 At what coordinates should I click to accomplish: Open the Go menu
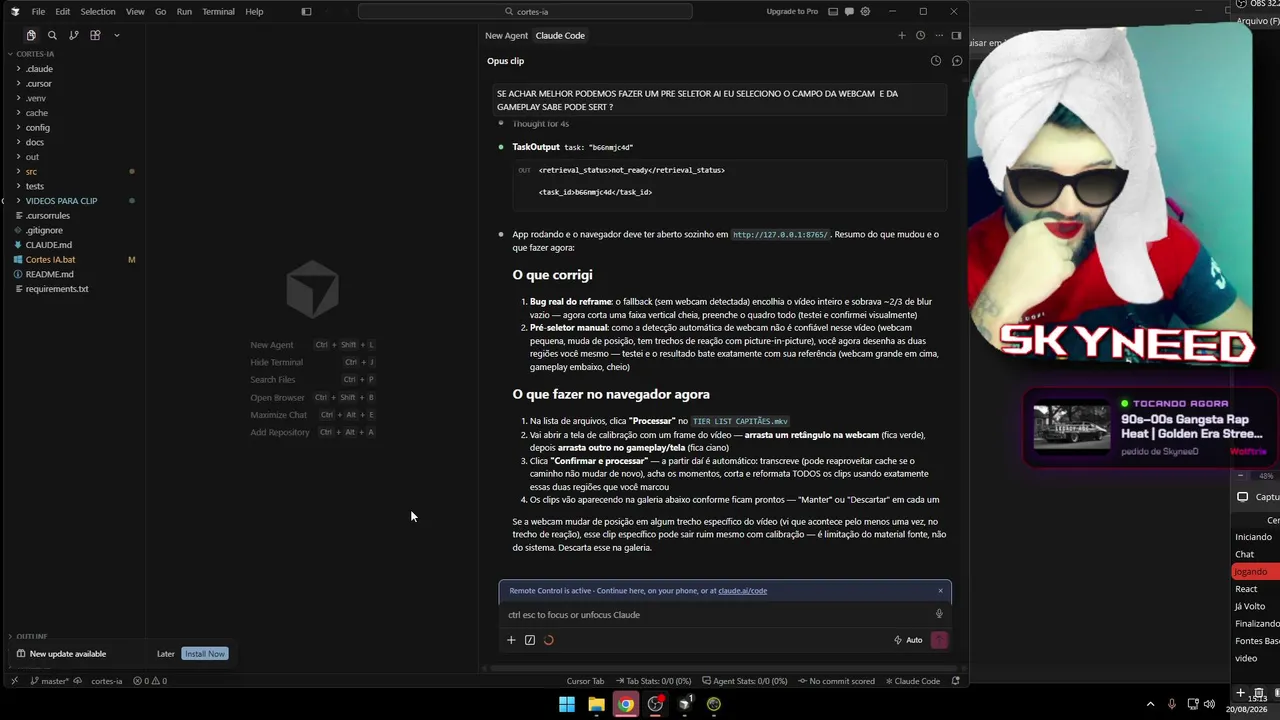coord(161,12)
